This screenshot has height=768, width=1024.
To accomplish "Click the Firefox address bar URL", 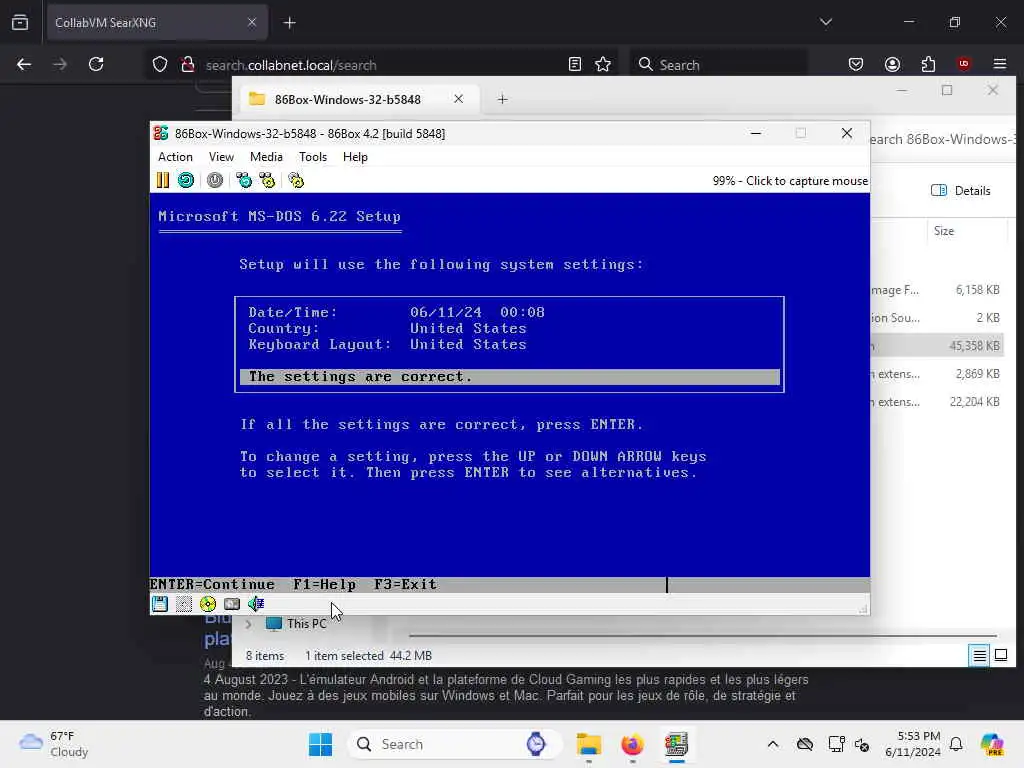I will [291, 65].
